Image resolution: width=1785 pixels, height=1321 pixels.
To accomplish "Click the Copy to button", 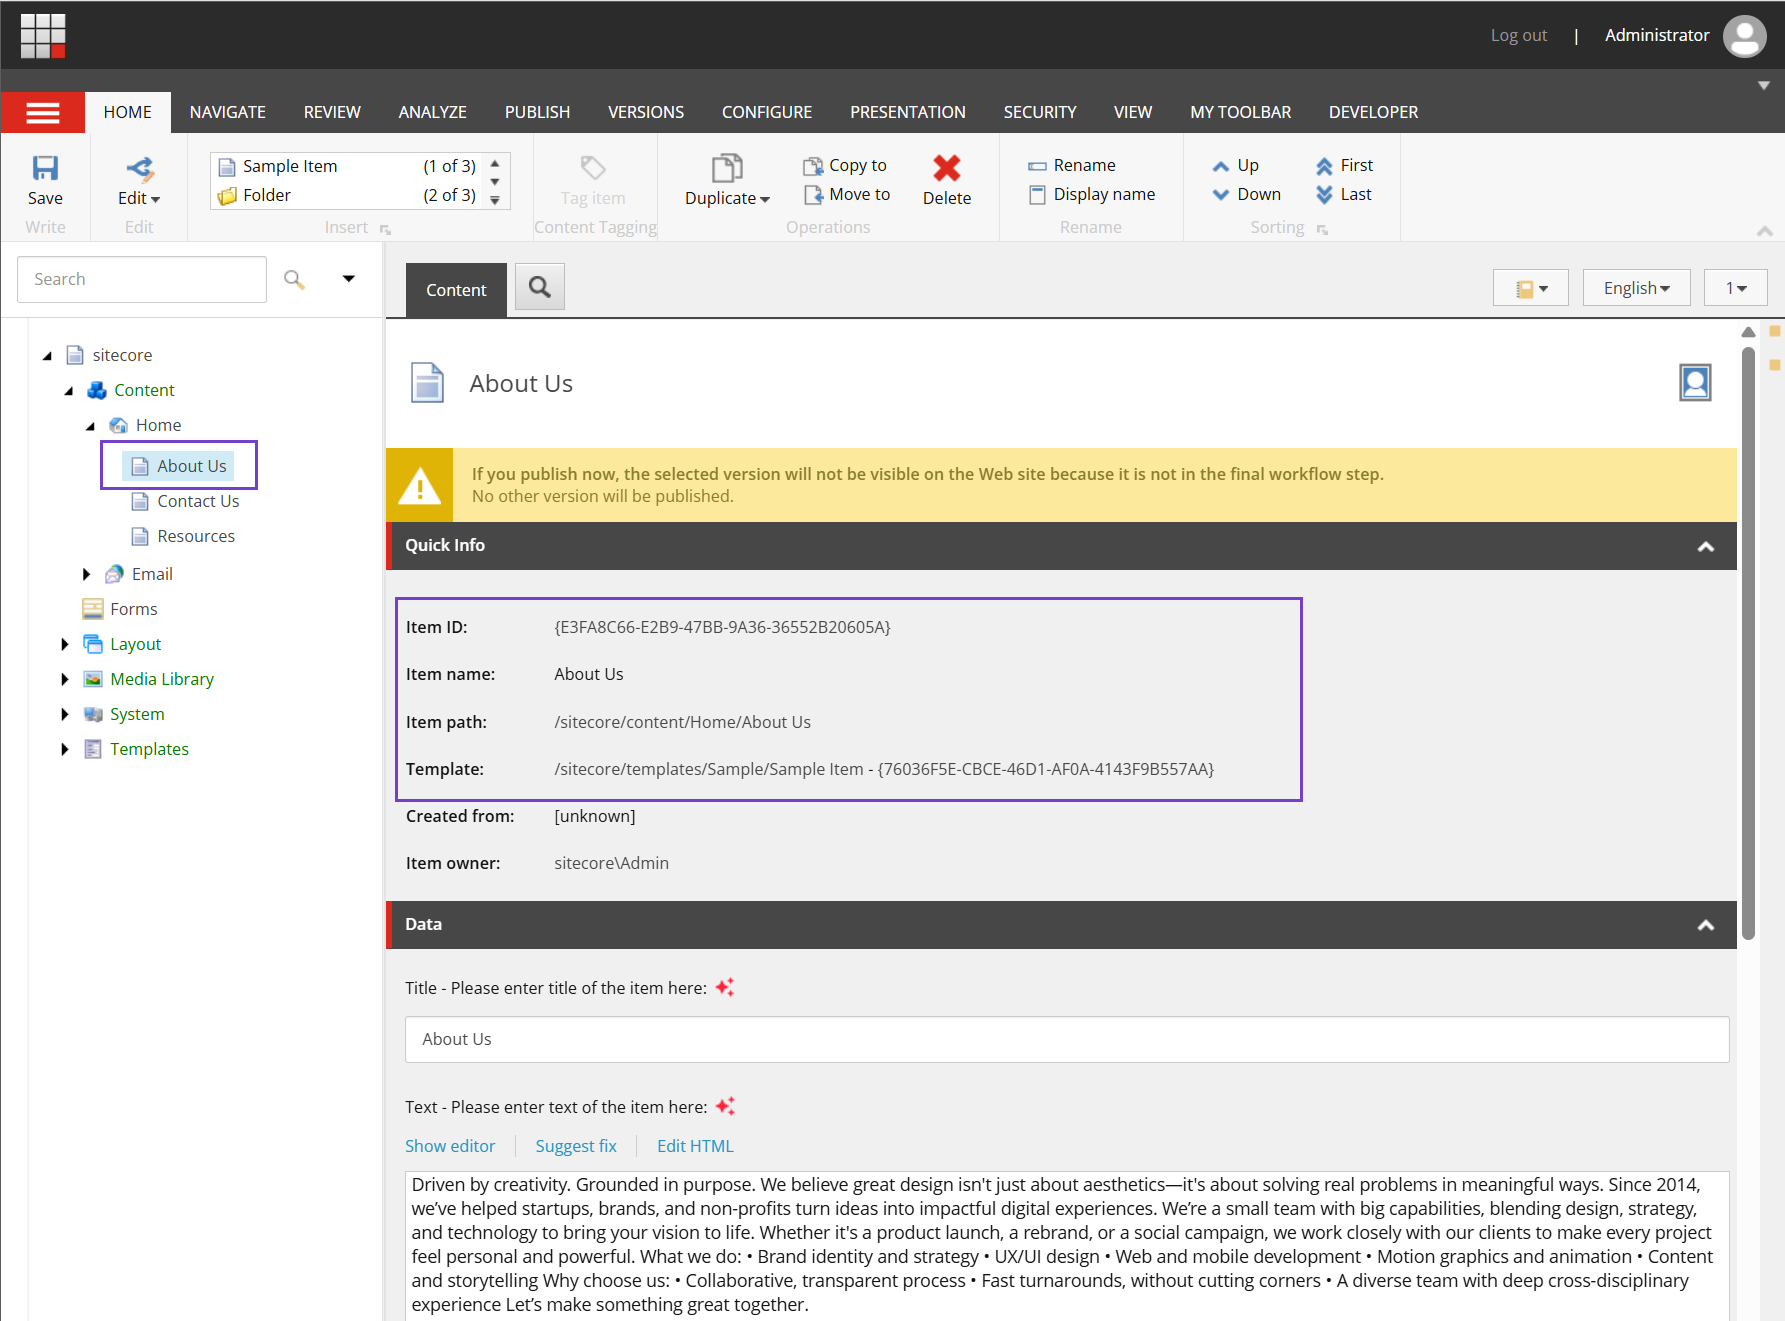I will [845, 166].
